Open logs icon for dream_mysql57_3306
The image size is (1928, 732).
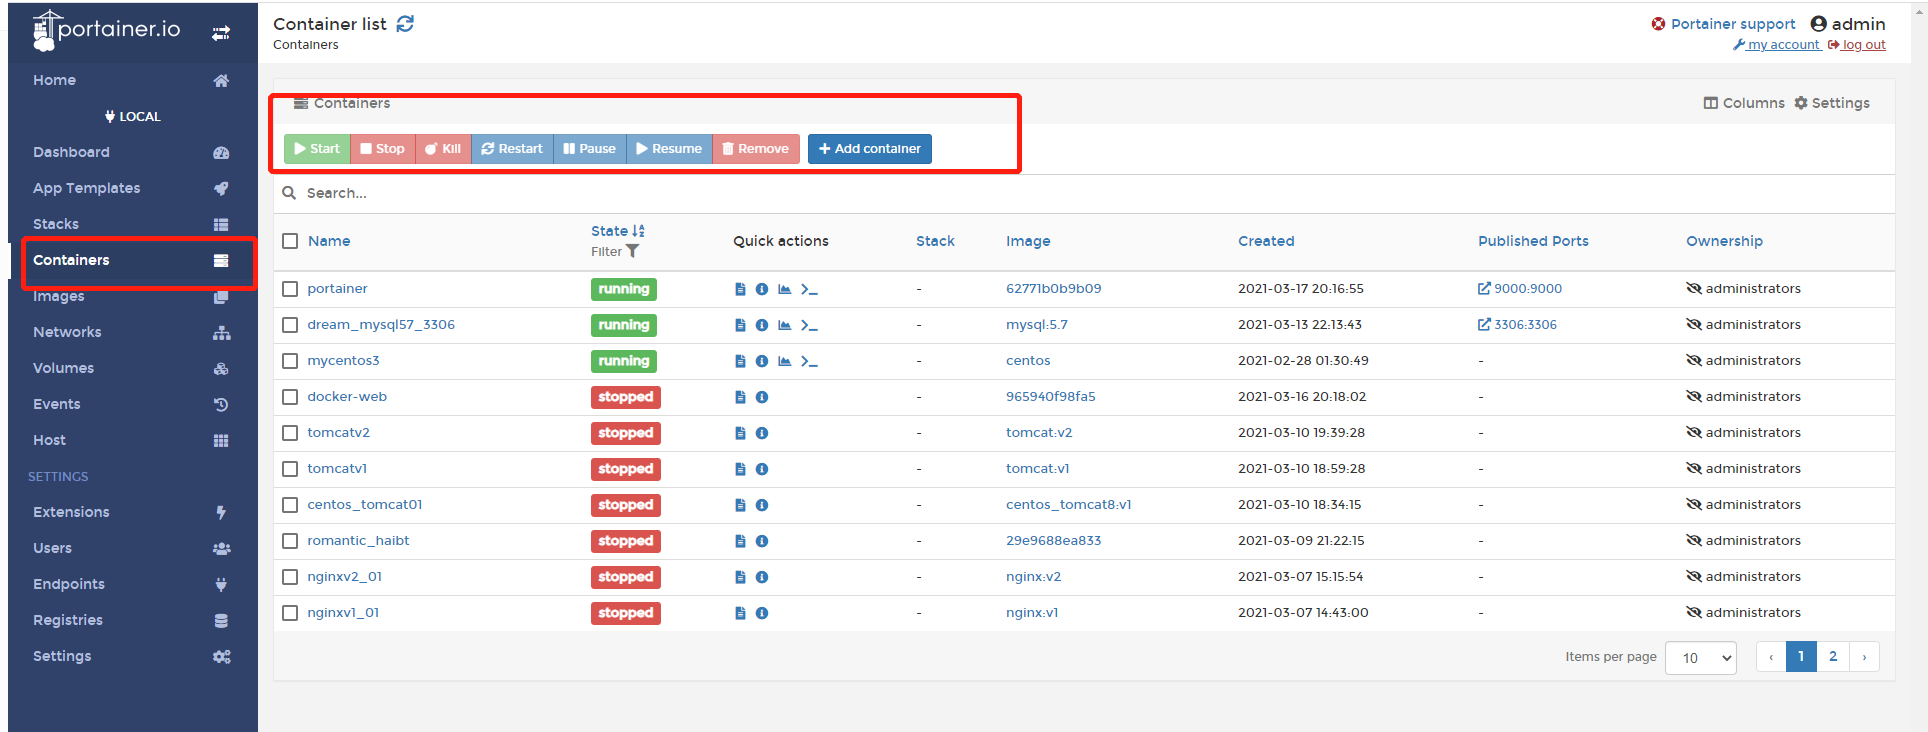click(740, 325)
